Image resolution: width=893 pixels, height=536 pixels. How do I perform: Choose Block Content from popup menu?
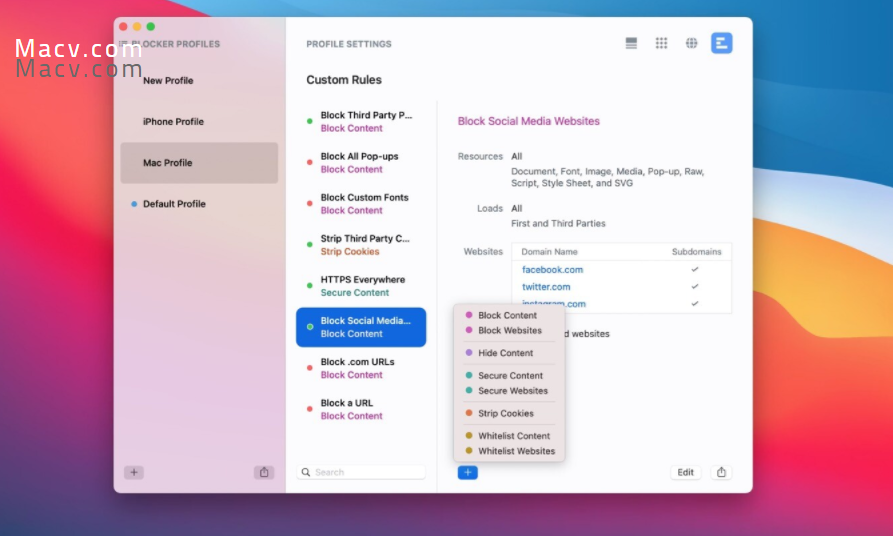click(x=509, y=315)
